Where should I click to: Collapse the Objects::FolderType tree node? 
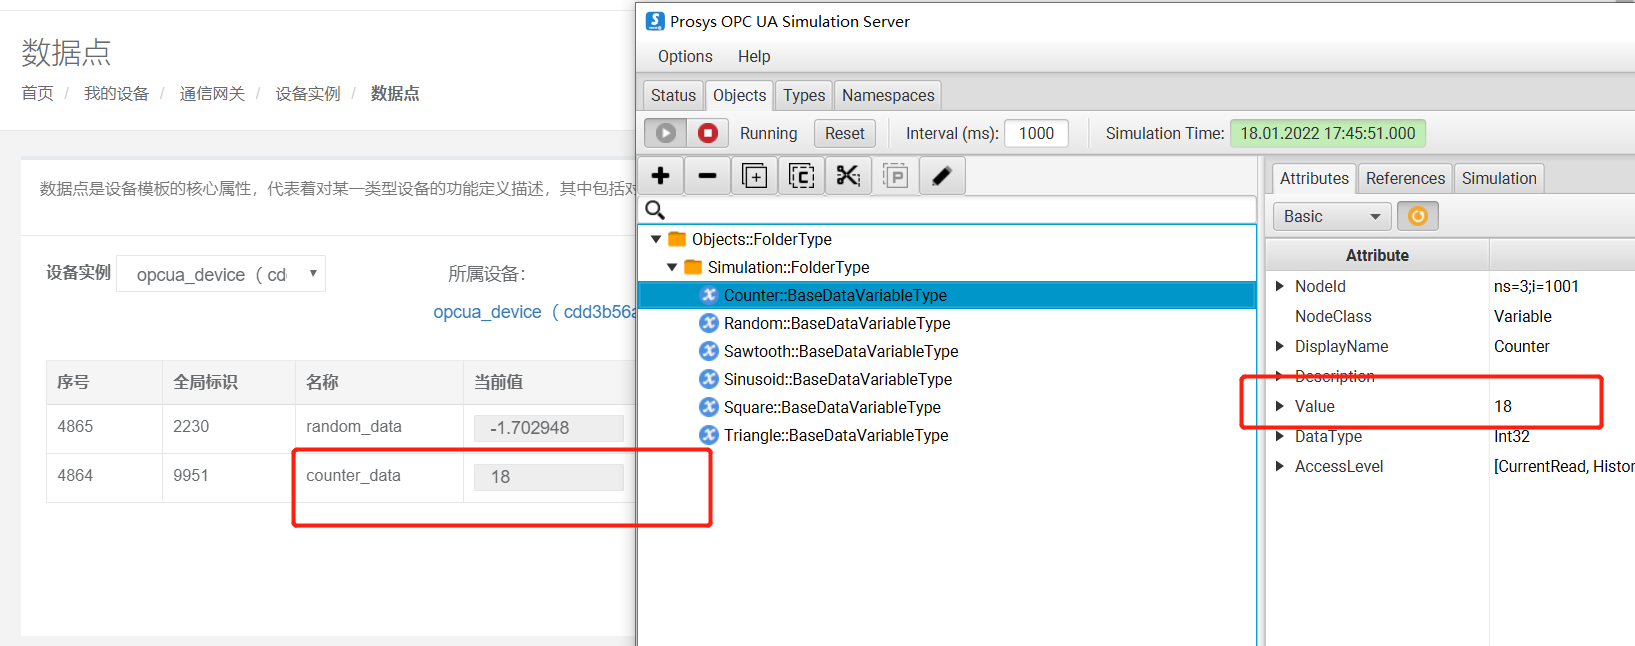click(x=656, y=239)
